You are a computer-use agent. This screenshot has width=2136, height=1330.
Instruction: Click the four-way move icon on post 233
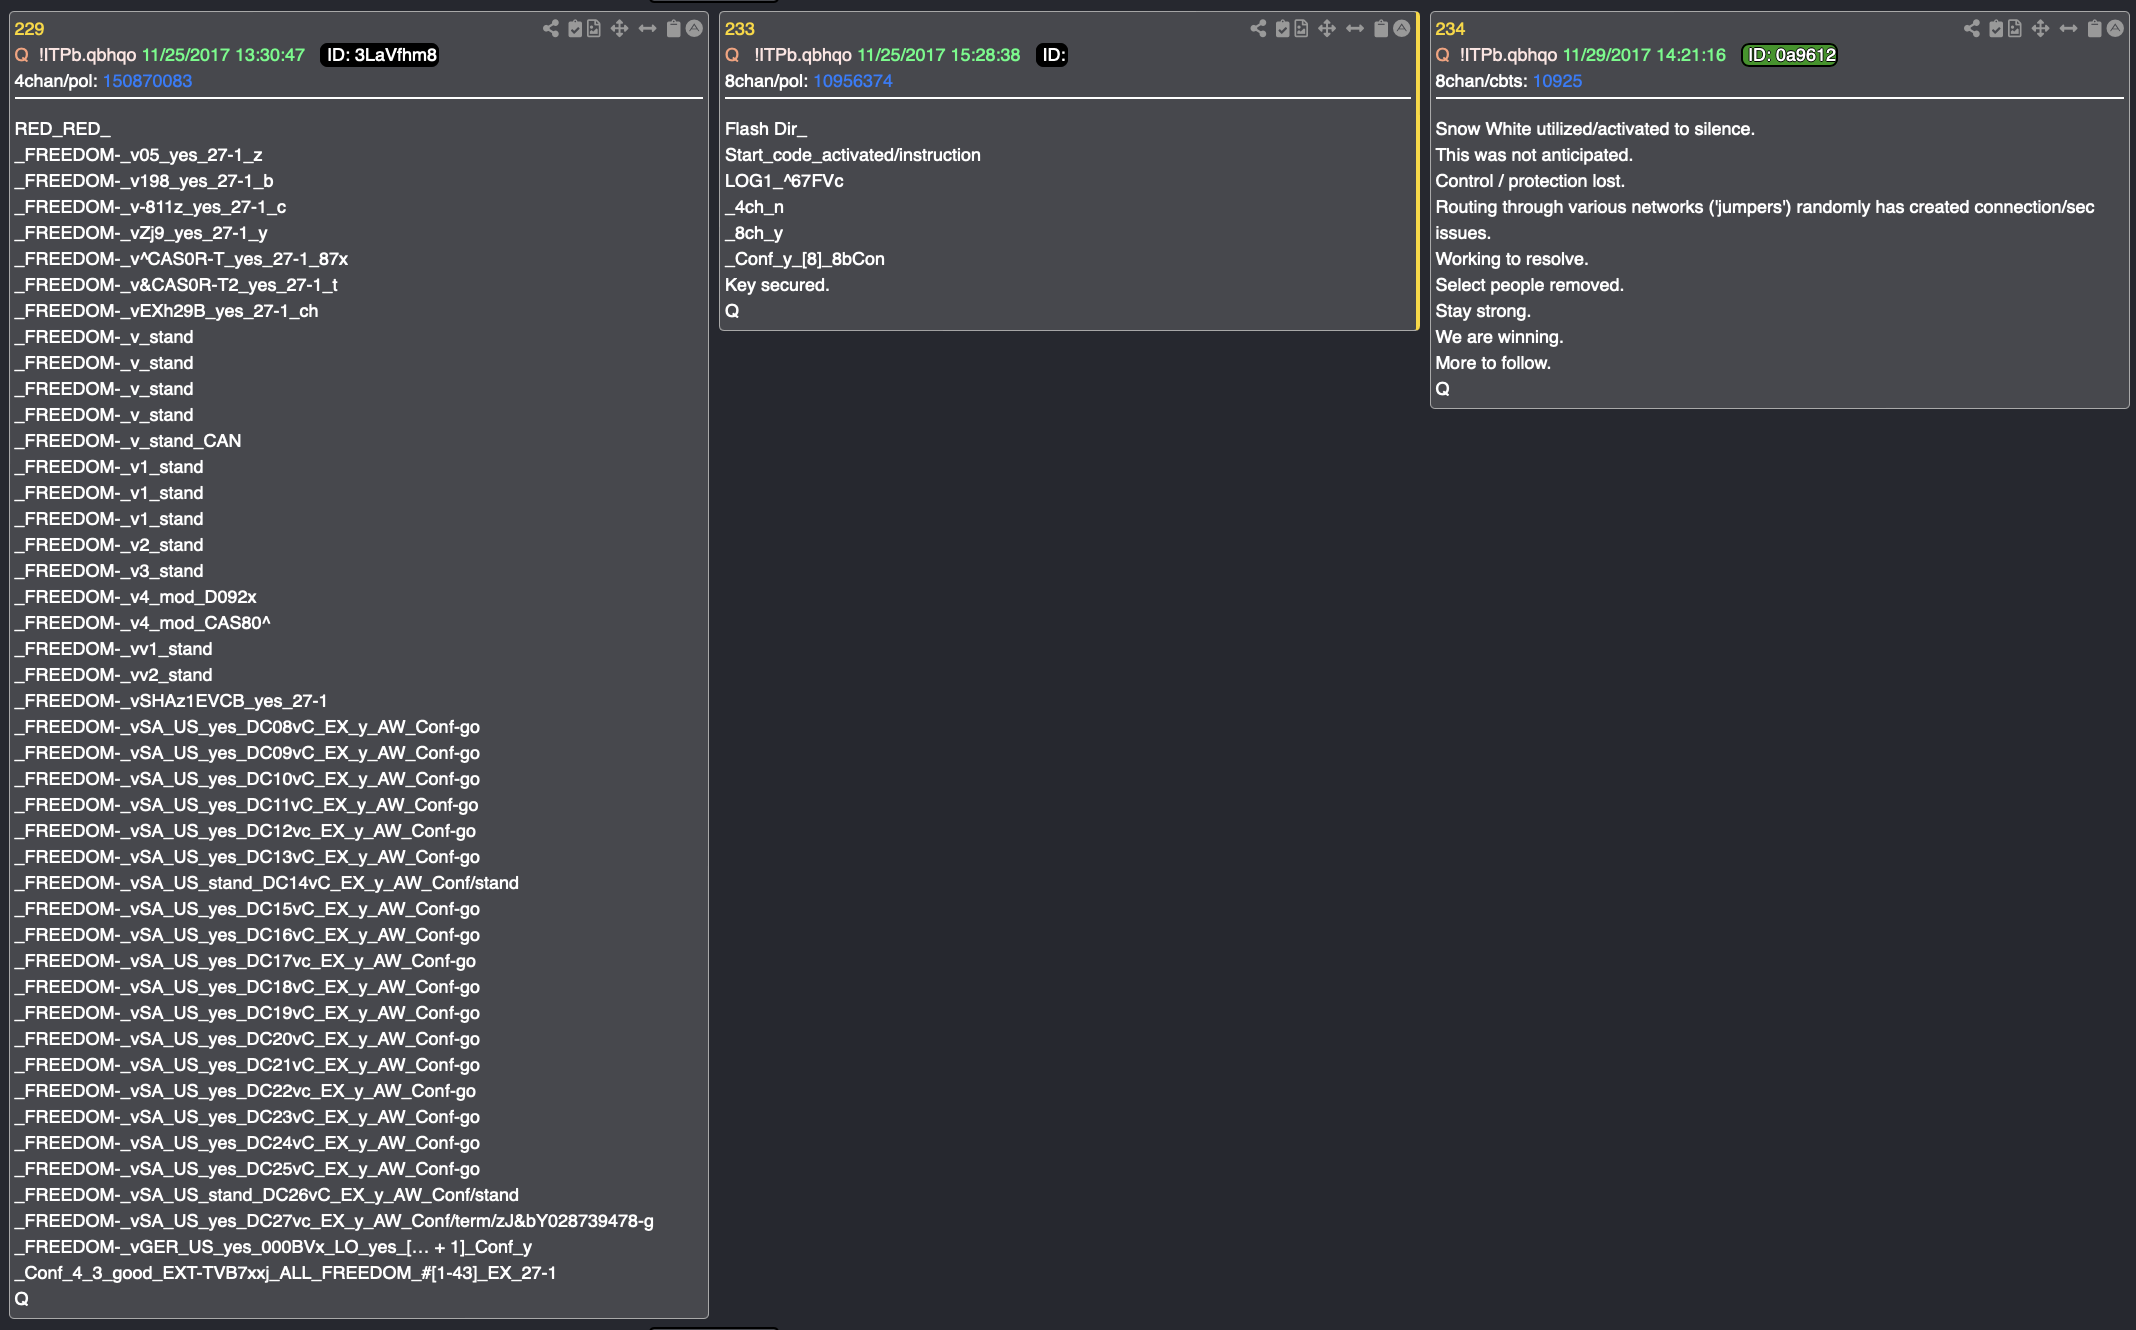[x=1327, y=28]
